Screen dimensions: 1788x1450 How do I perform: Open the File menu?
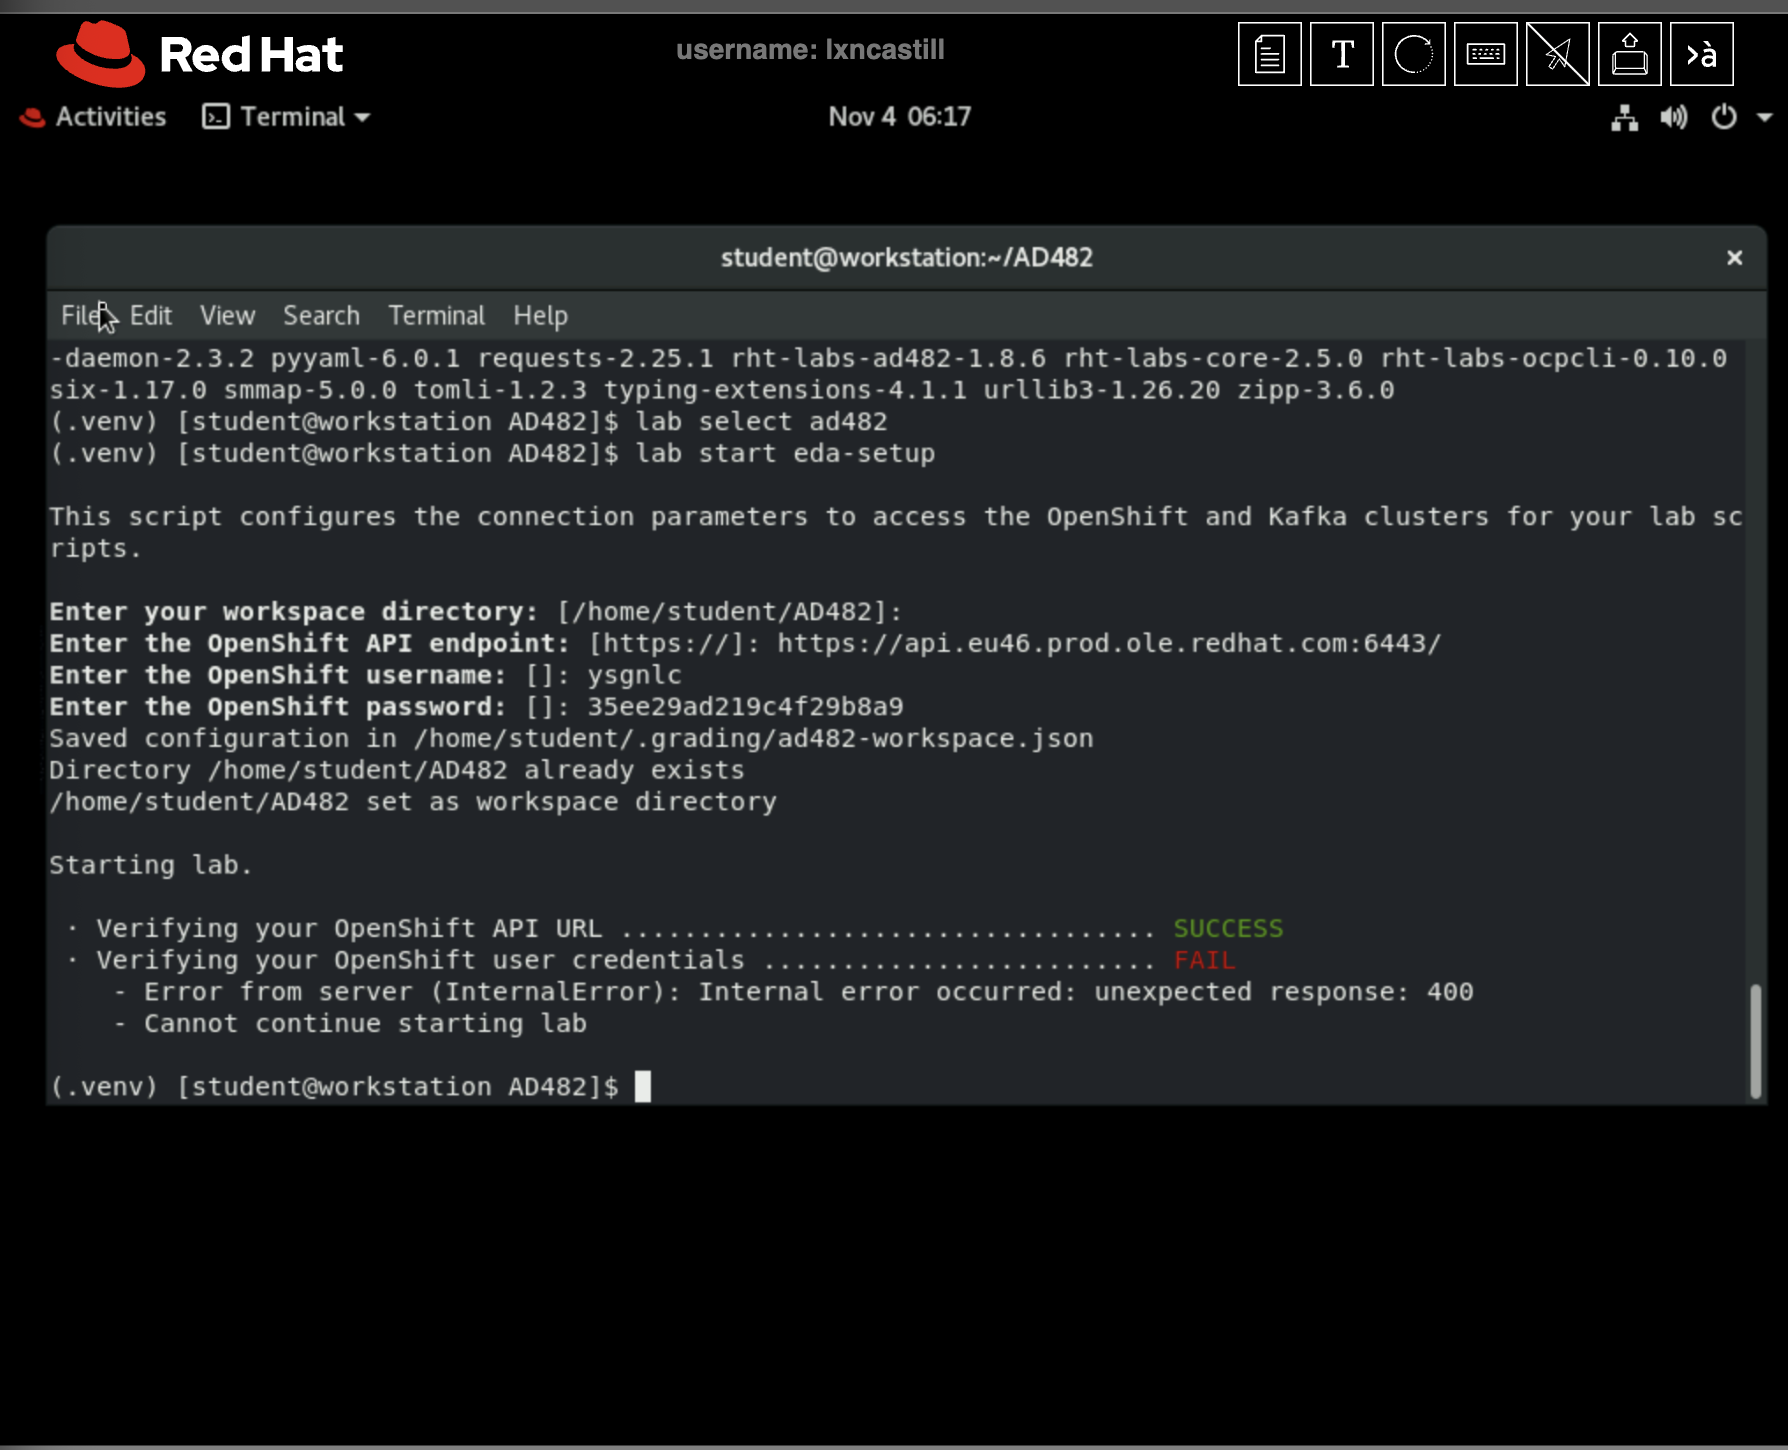coord(81,316)
